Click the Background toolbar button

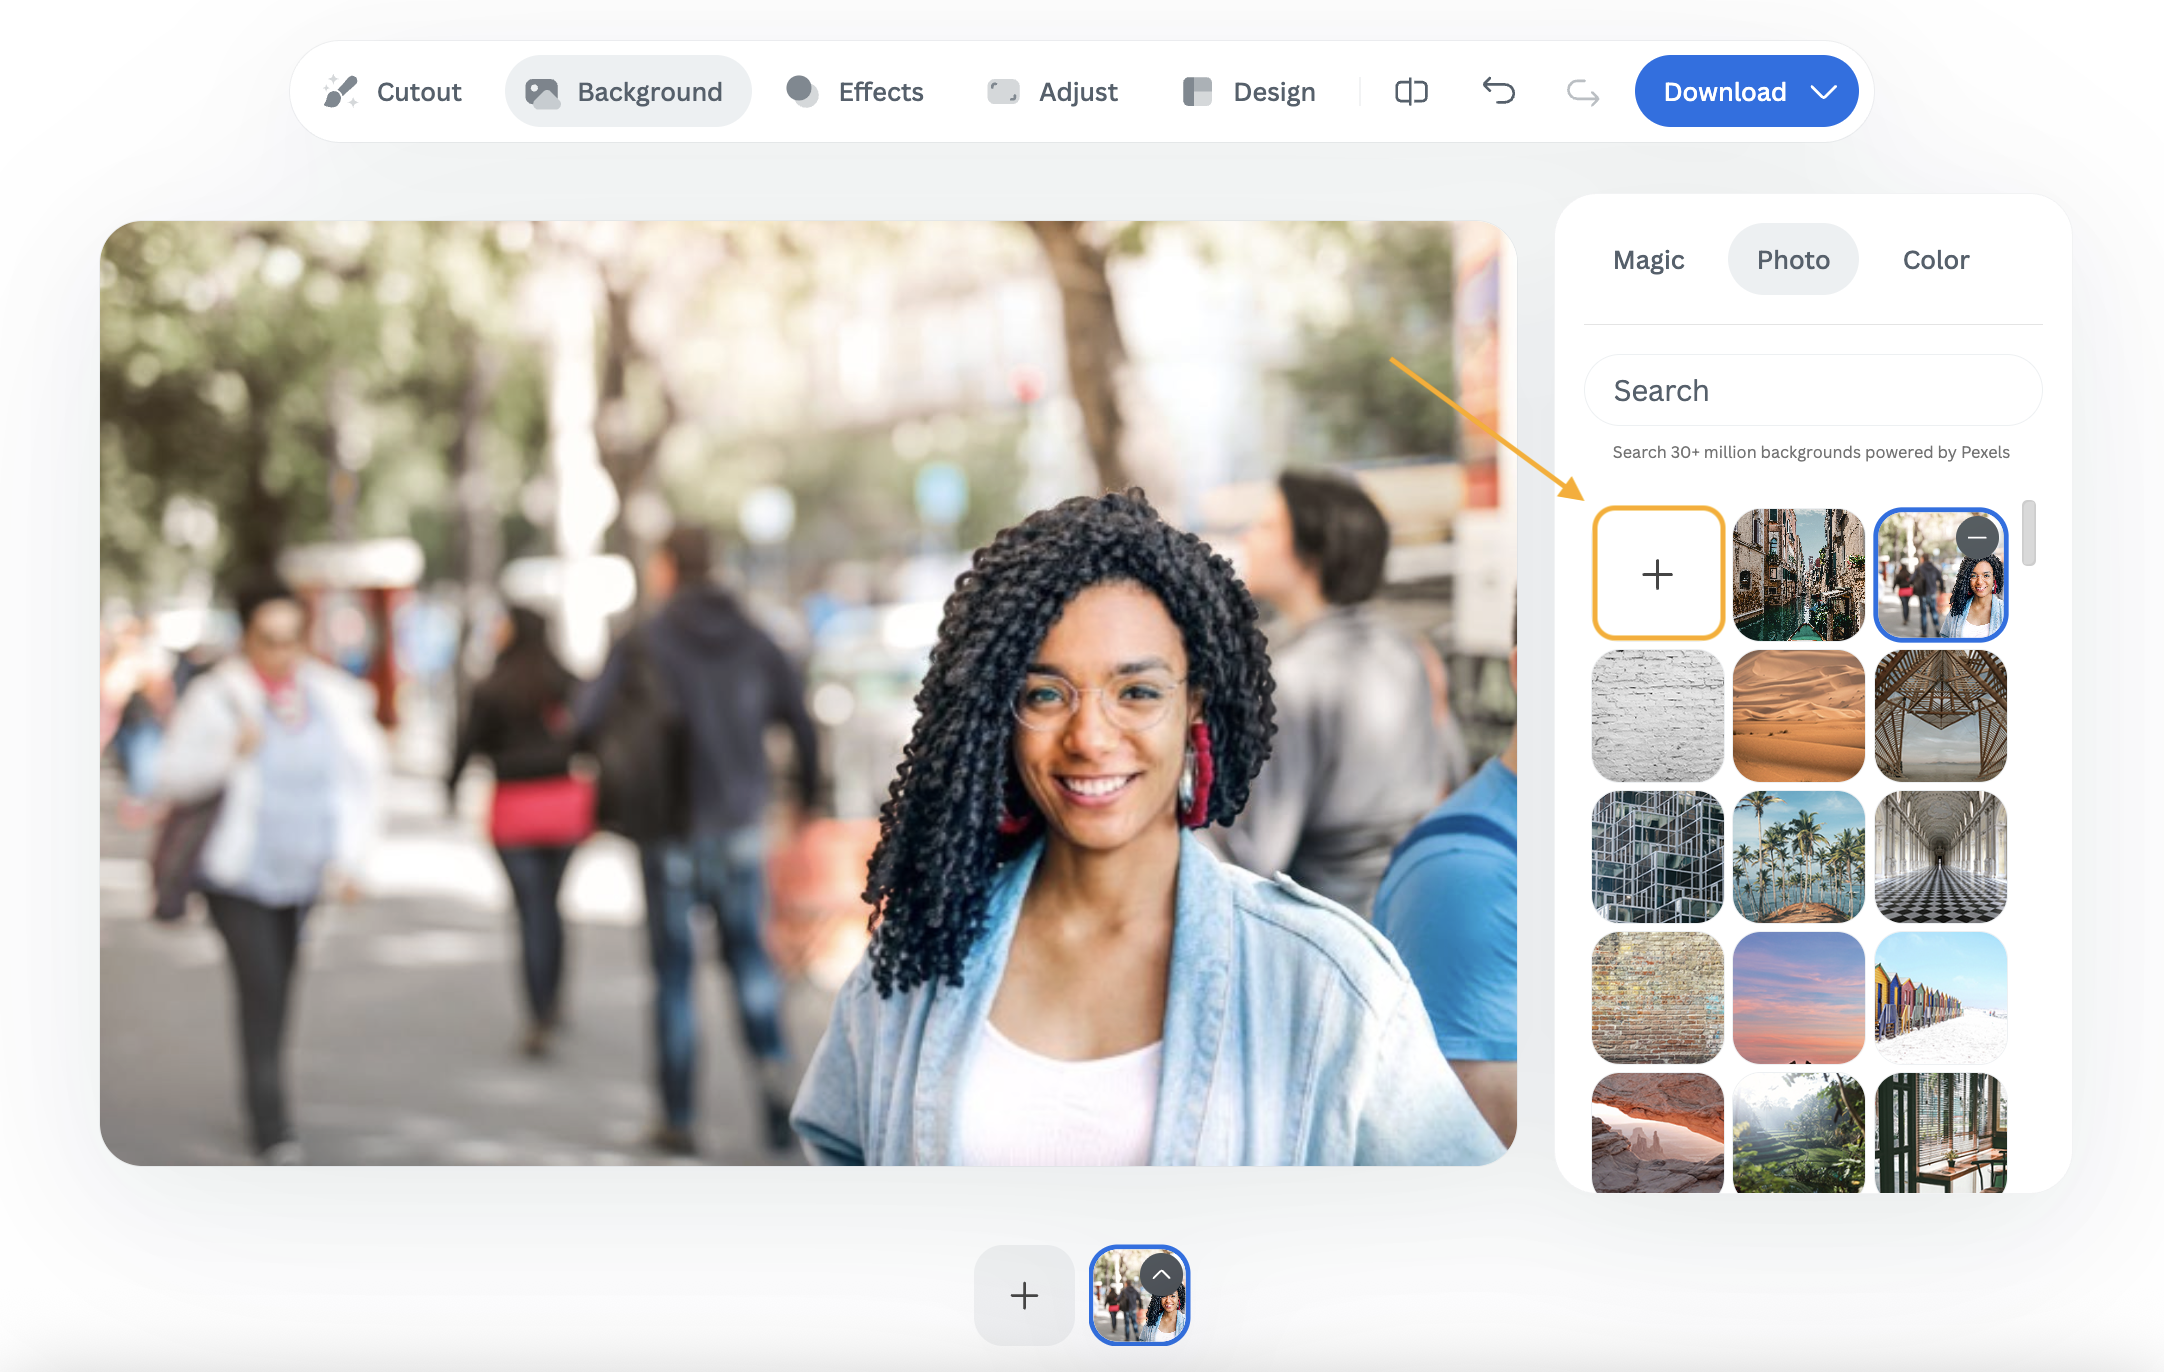(x=627, y=92)
